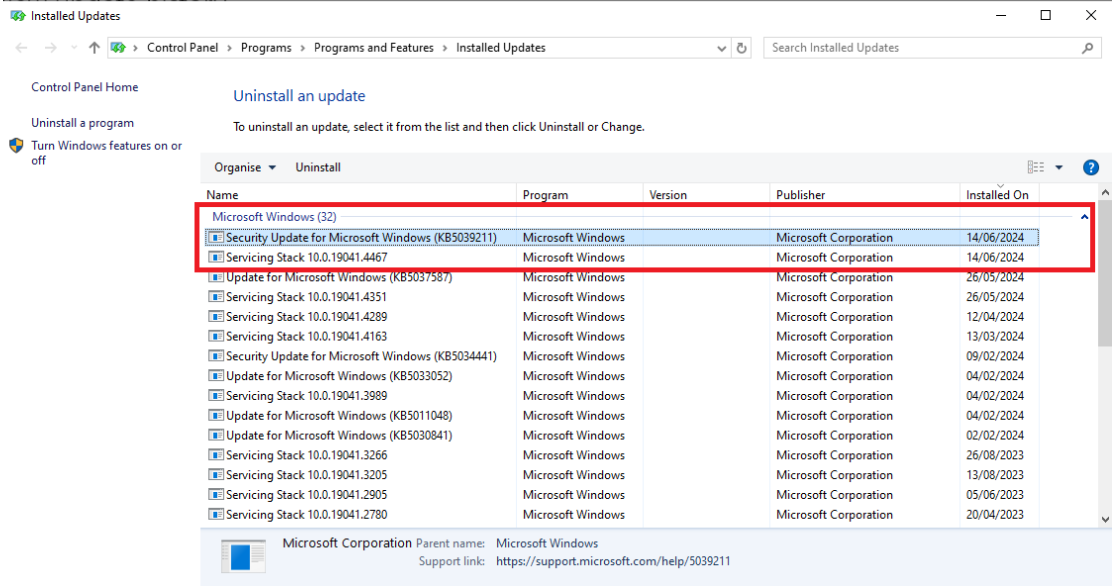This screenshot has width=1112, height=586.
Task: Select Servicing Stack 10.0.19041.4467 row
Action: [x=622, y=258]
